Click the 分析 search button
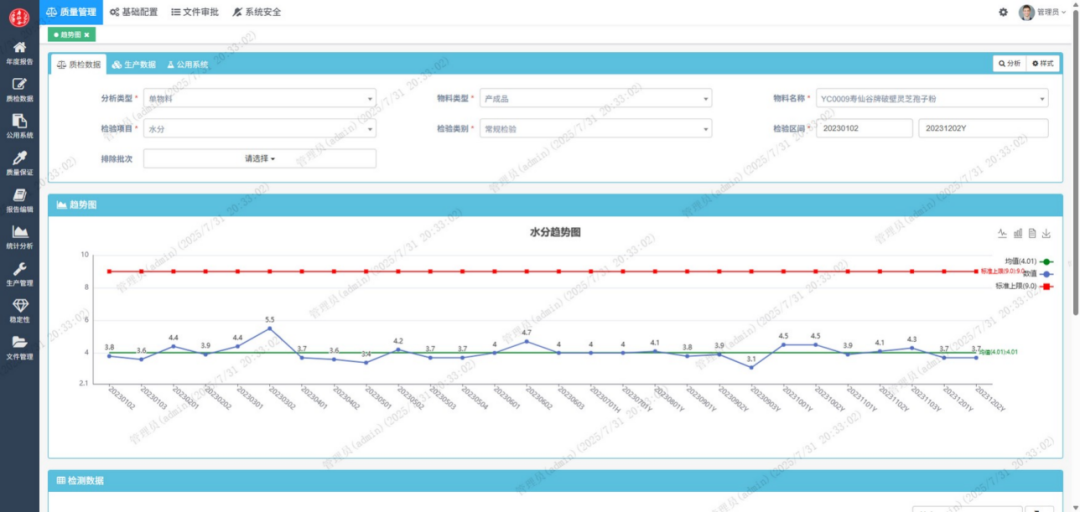 coord(1008,63)
